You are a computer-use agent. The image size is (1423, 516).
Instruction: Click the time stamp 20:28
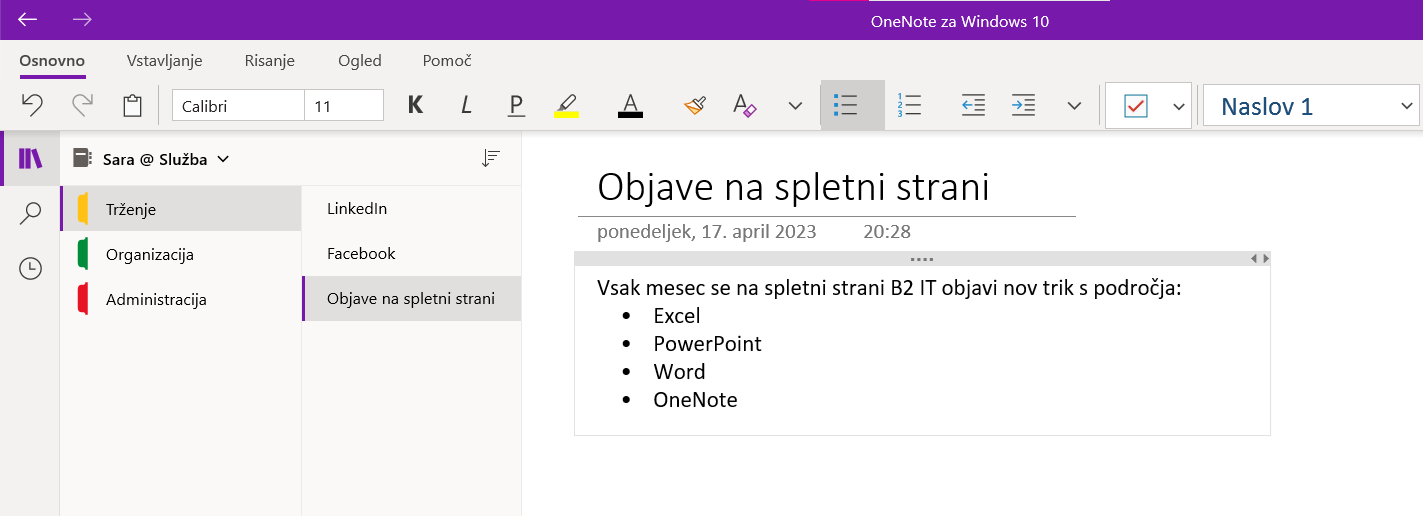pyautogui.click(x=887, y=232)
